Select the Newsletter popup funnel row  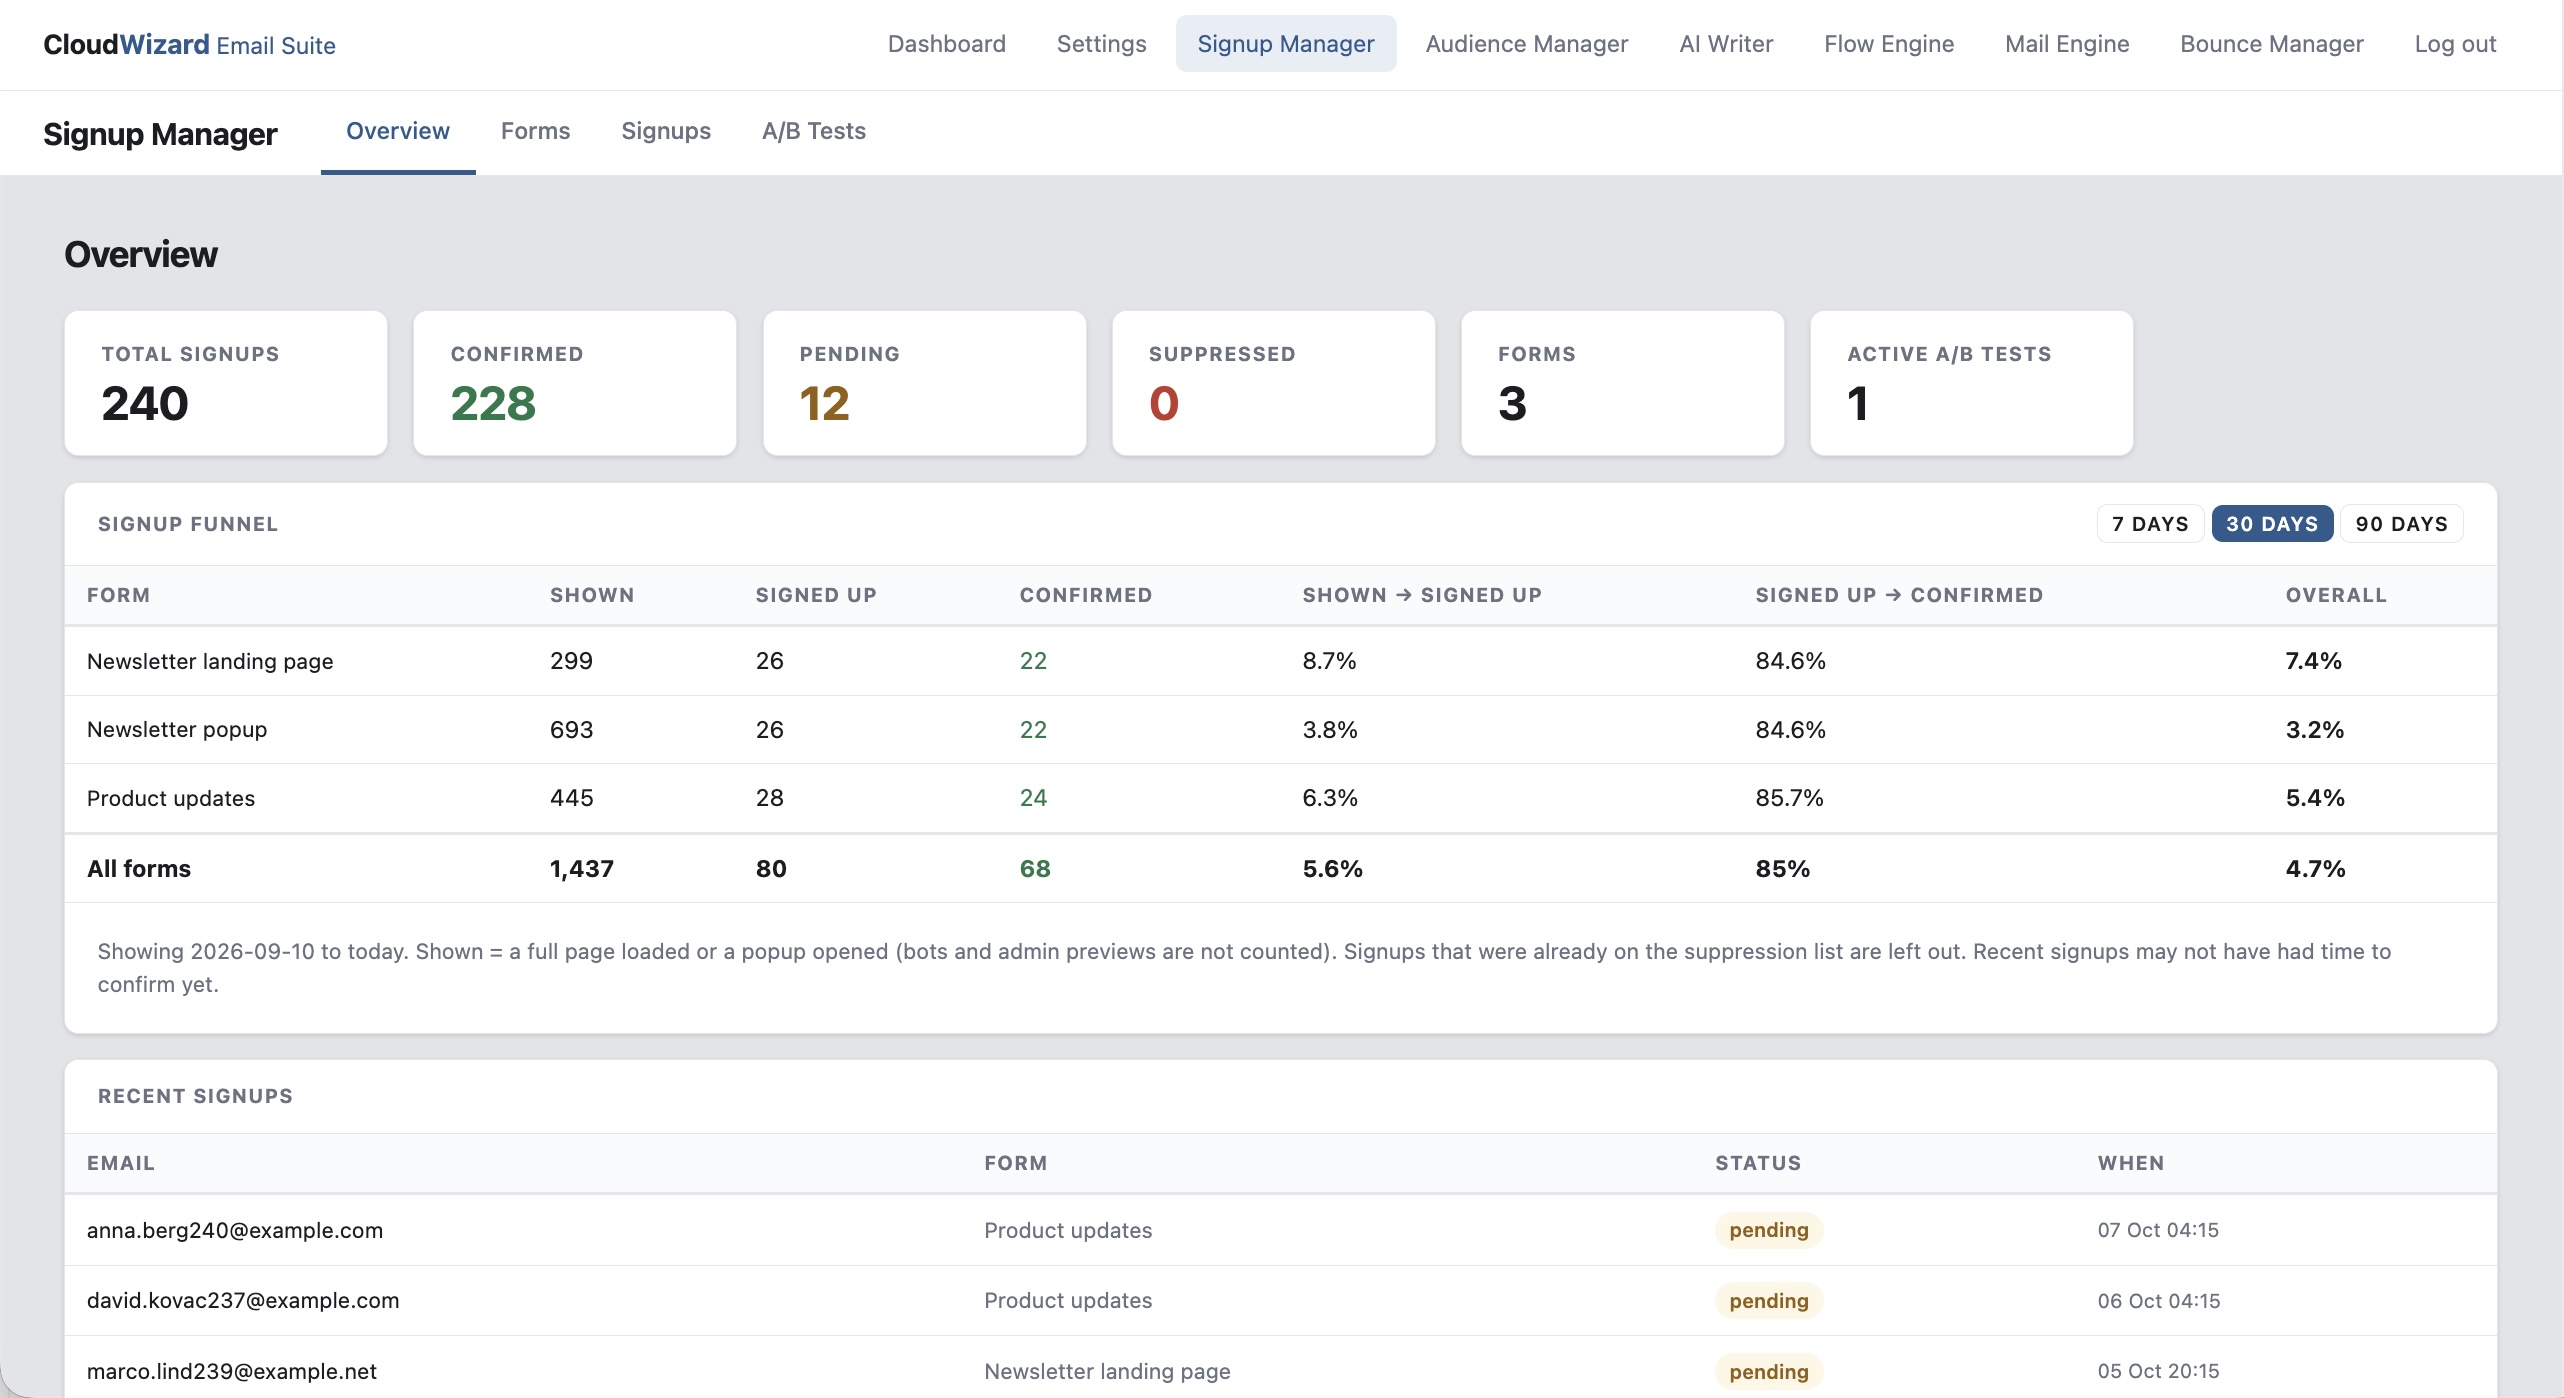point(1280,730)
